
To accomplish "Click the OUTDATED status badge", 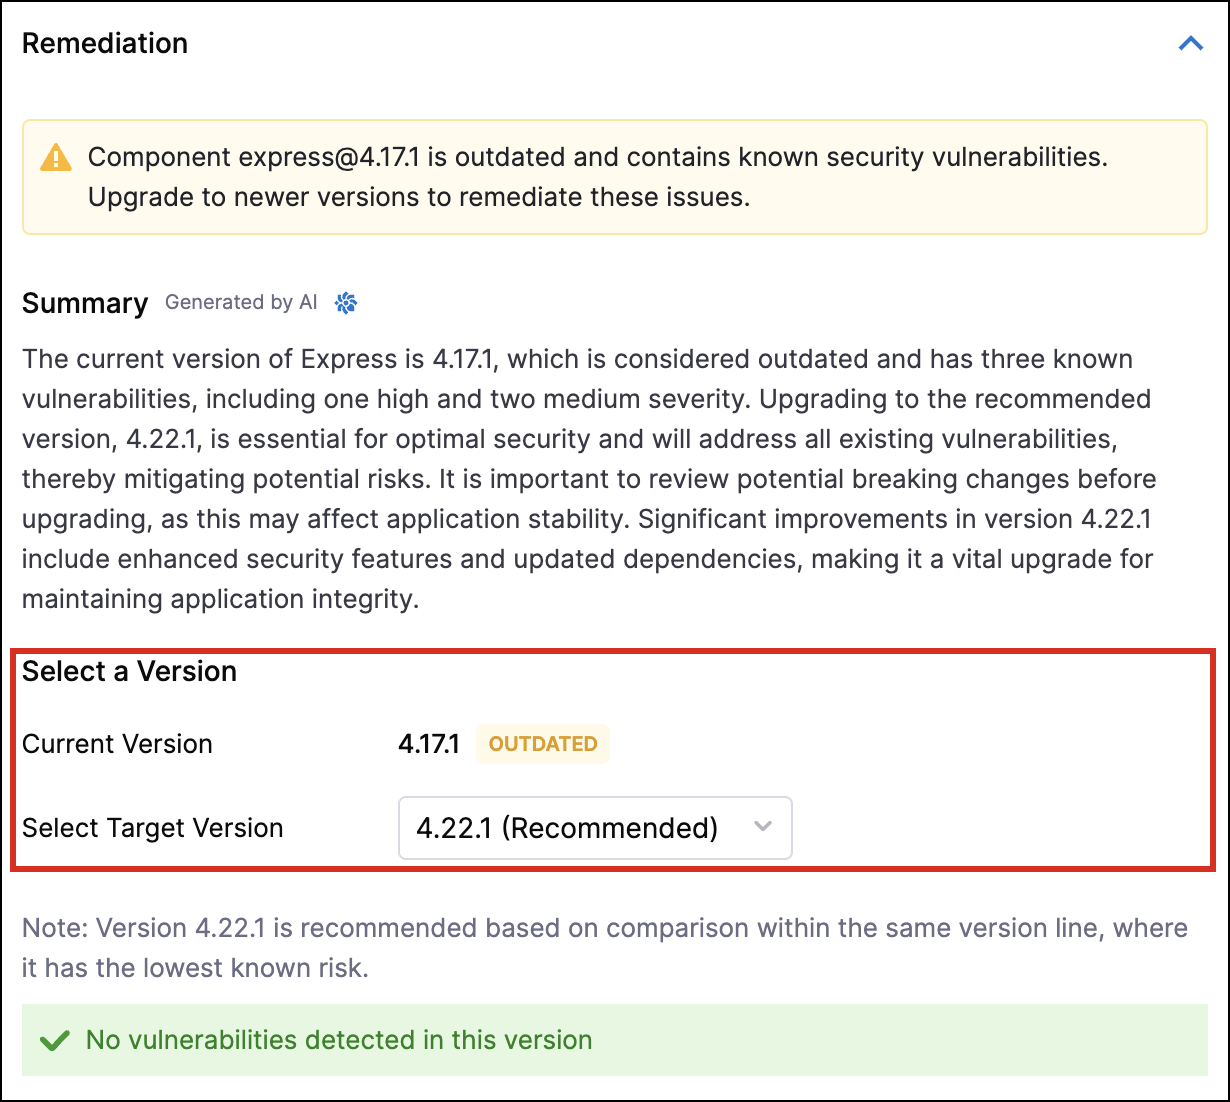I will coord(543,744).
